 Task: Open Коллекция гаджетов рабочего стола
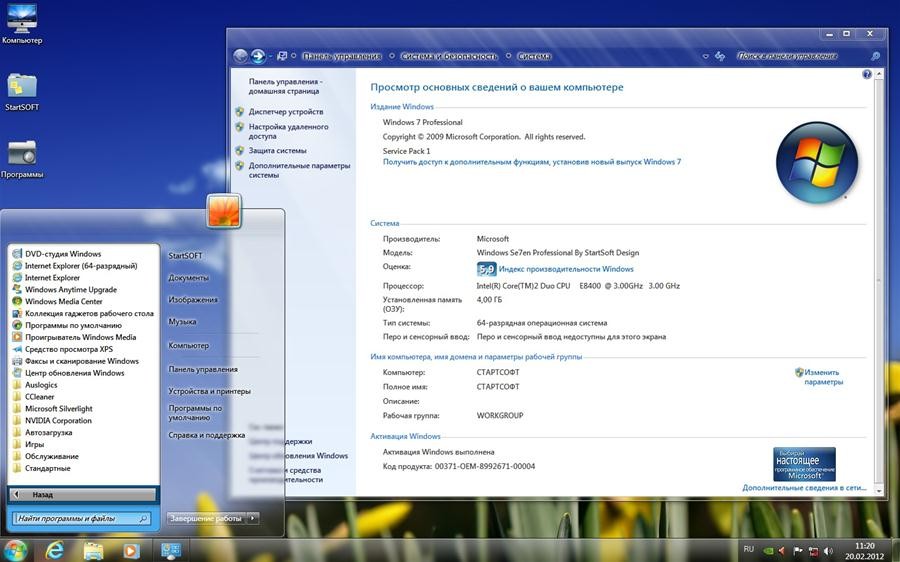point(84,313)
